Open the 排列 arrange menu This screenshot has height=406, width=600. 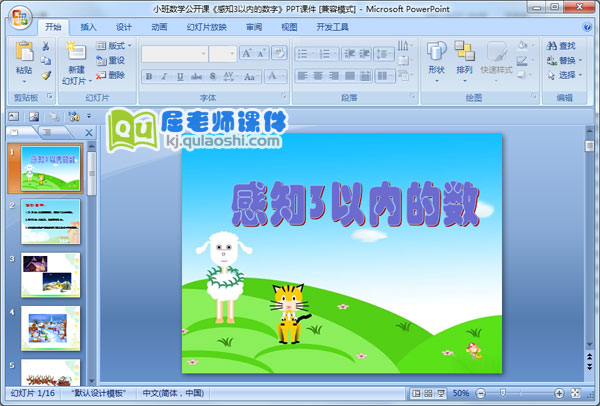pos(465,62)
